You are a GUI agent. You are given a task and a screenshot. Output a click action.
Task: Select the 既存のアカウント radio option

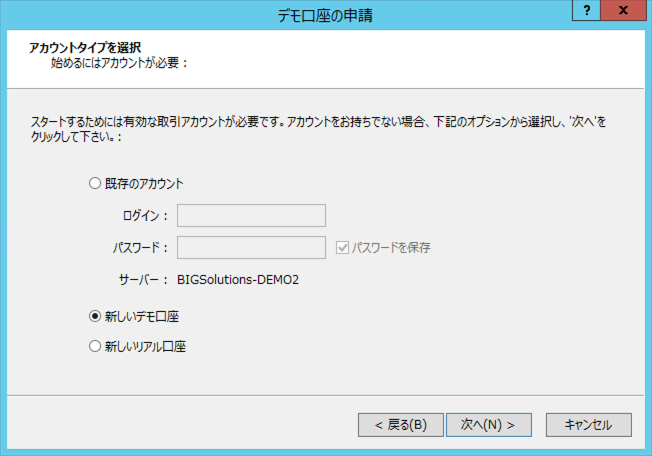(96, 183)
